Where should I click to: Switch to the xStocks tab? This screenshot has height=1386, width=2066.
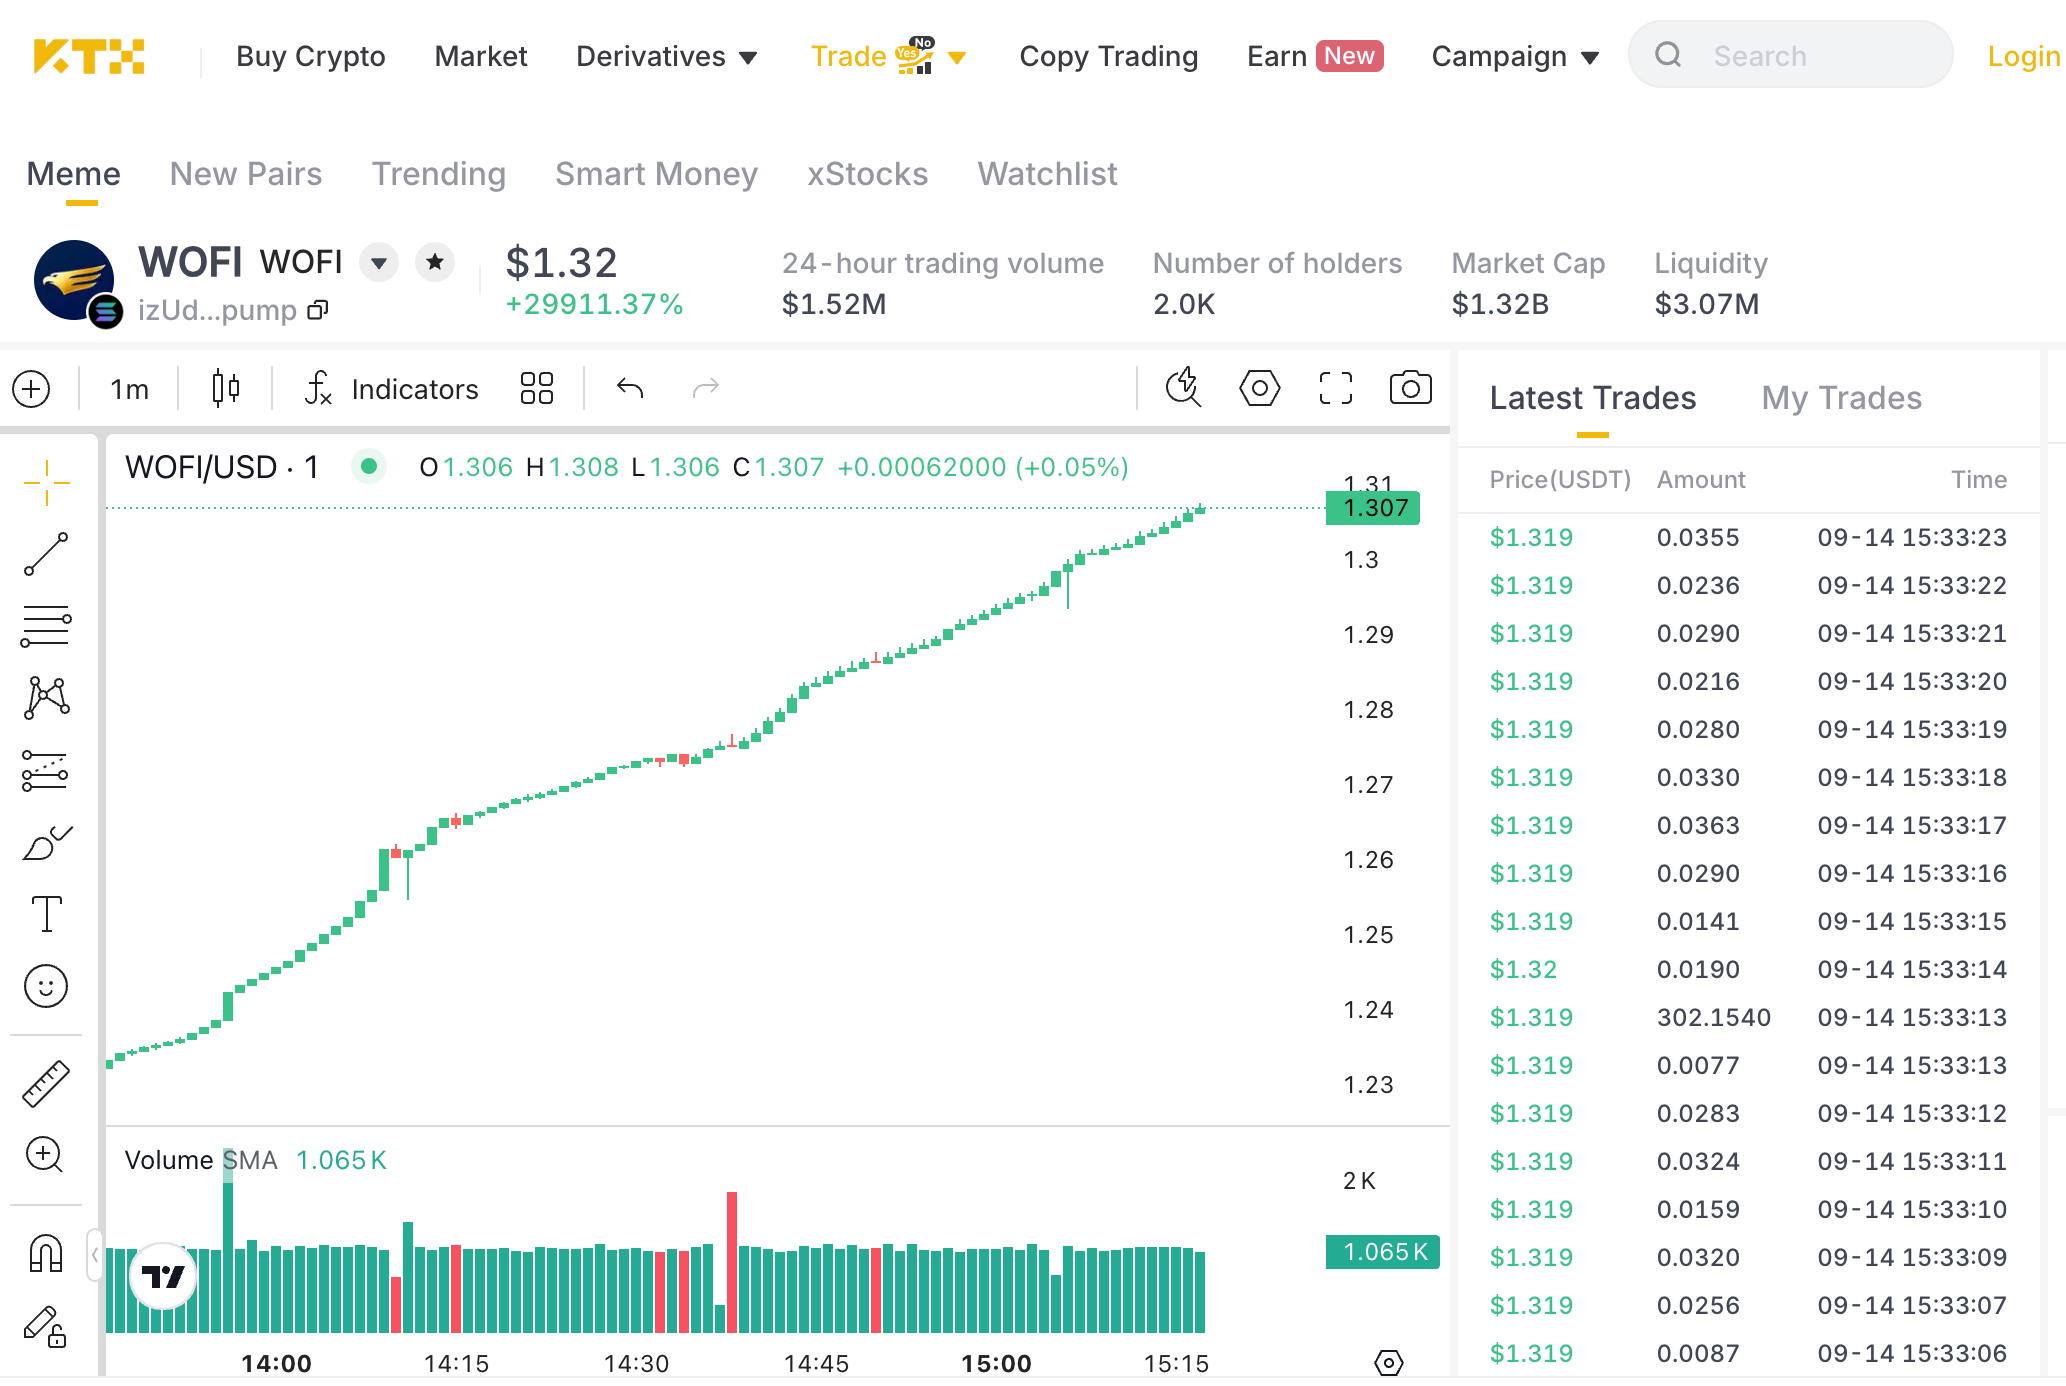click(x=868, y=174)
